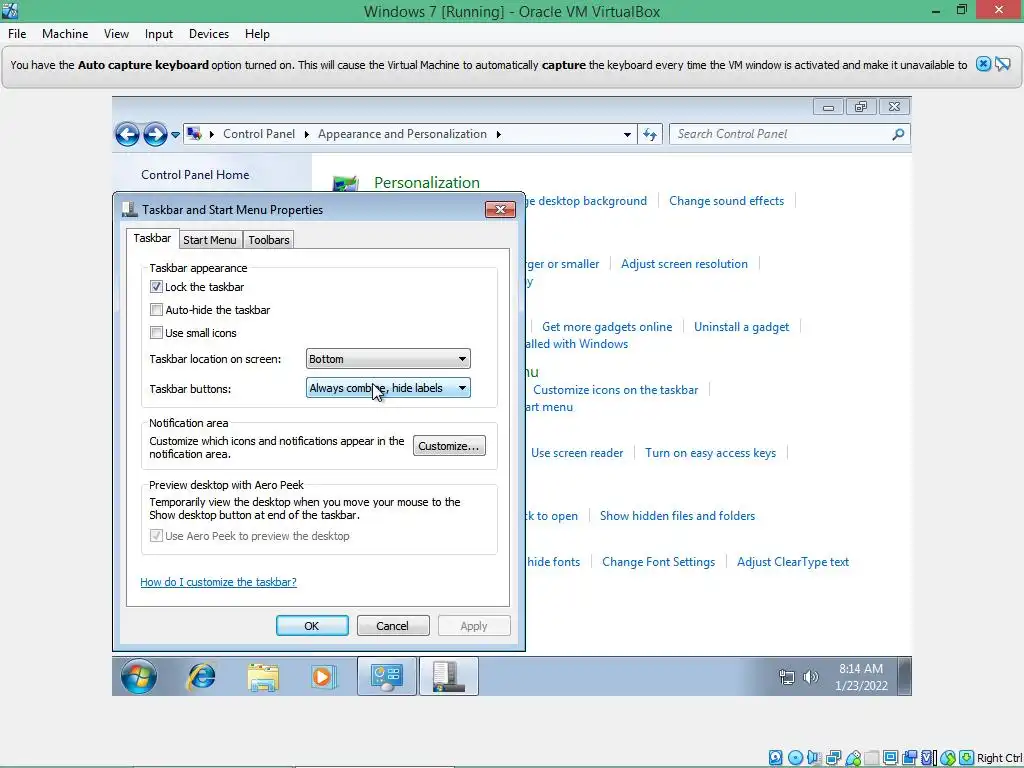The image size is (1024, 768).
Task: Enable Auto-hide the taskbar
Action: (156, 310)
